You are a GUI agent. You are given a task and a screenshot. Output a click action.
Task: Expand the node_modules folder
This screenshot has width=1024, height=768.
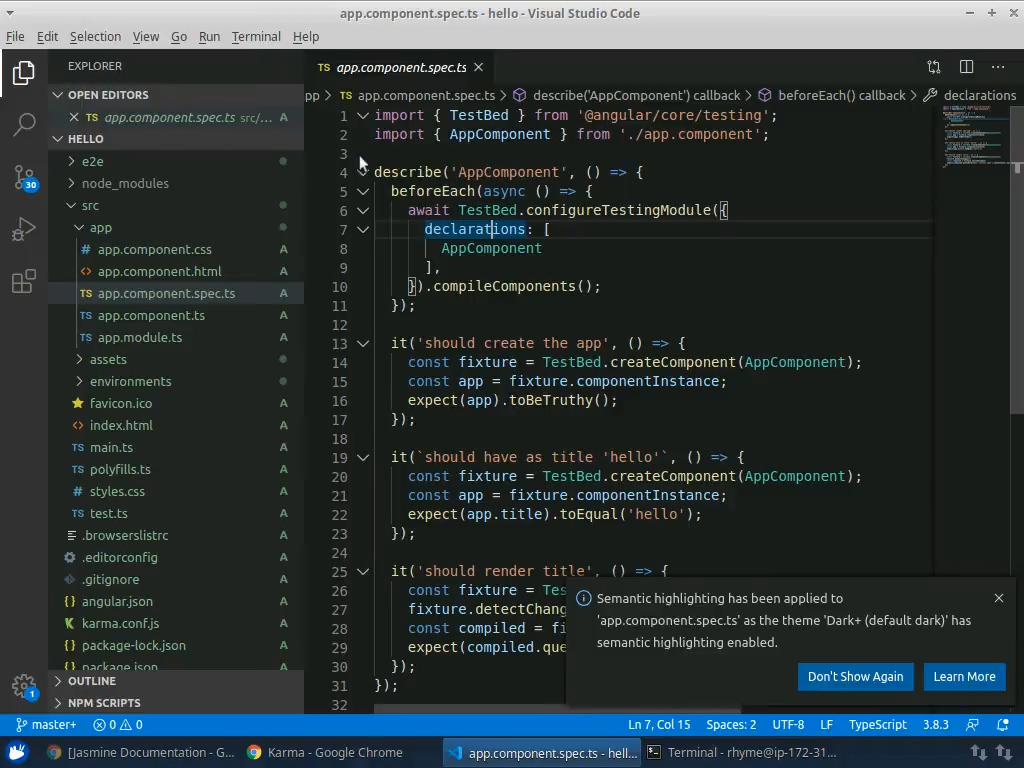124,183
